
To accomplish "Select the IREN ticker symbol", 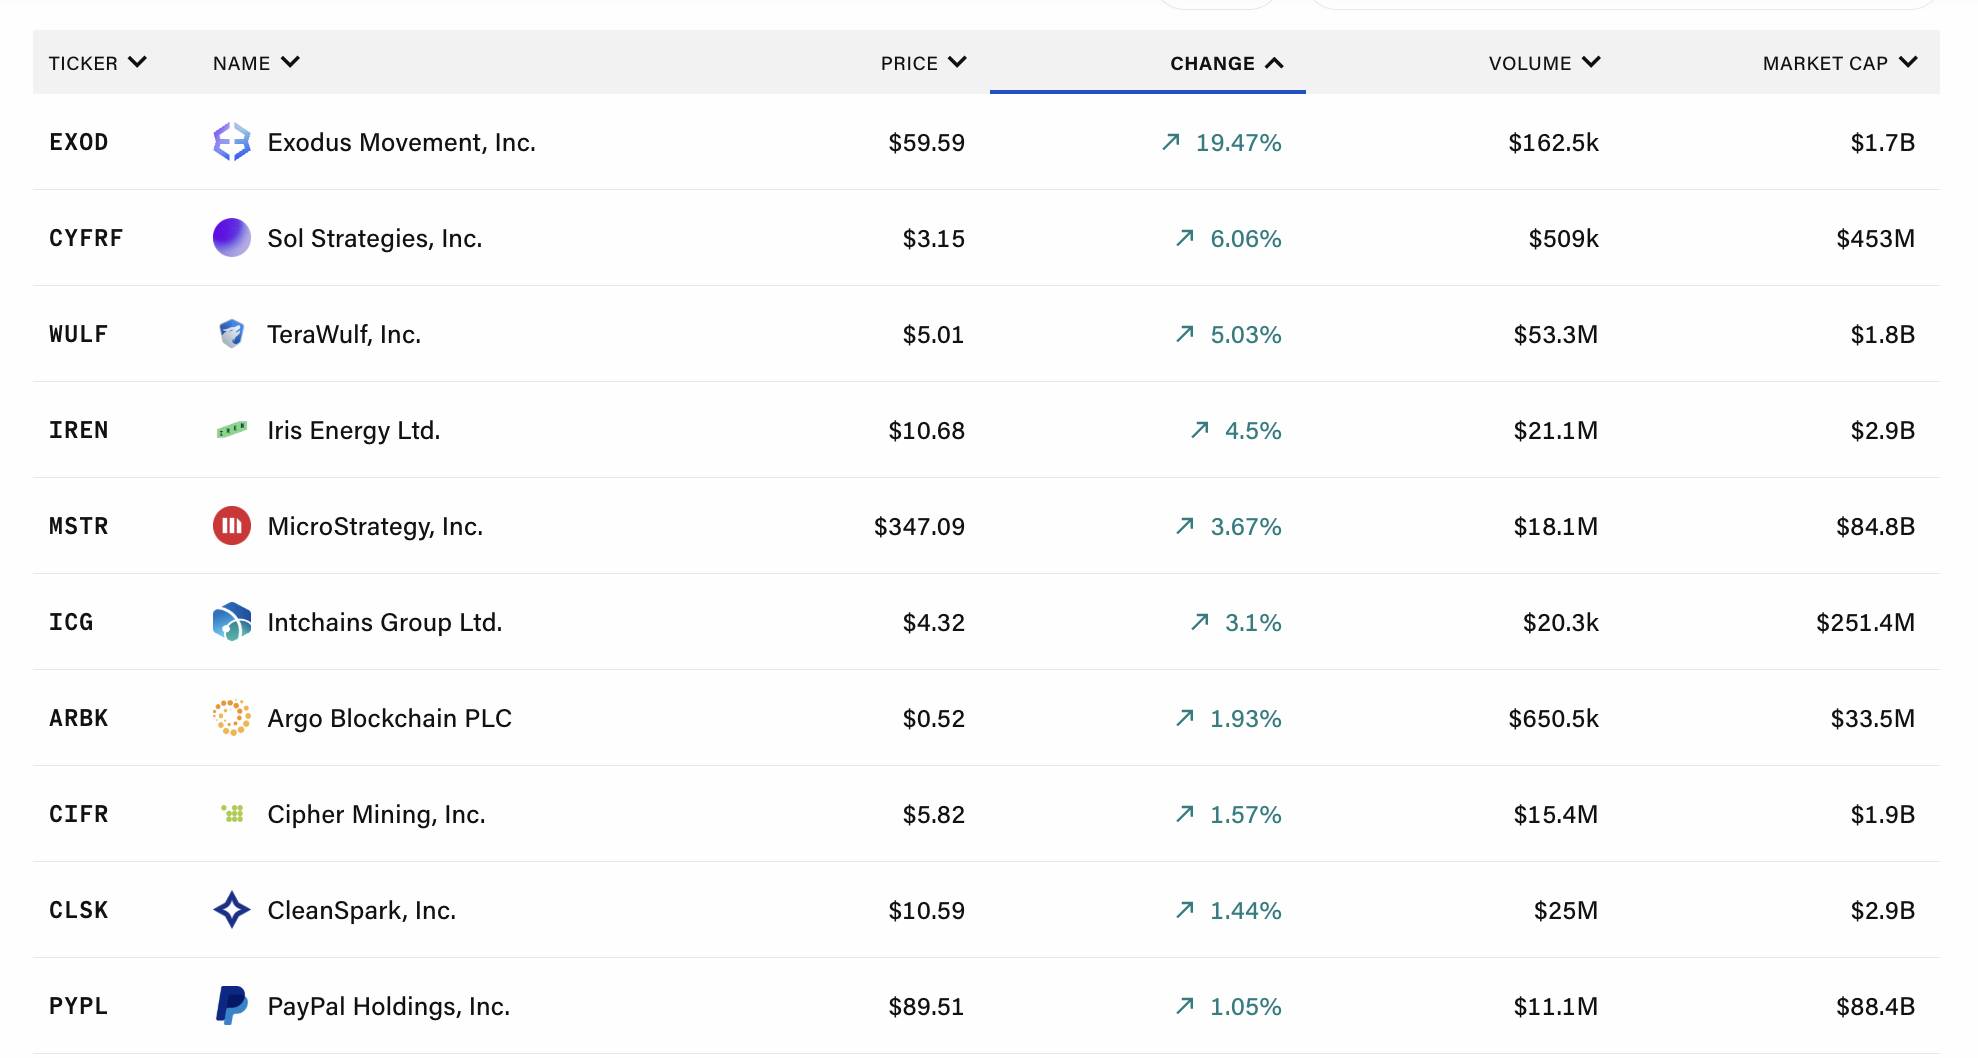I will click(x=79, y=430).
